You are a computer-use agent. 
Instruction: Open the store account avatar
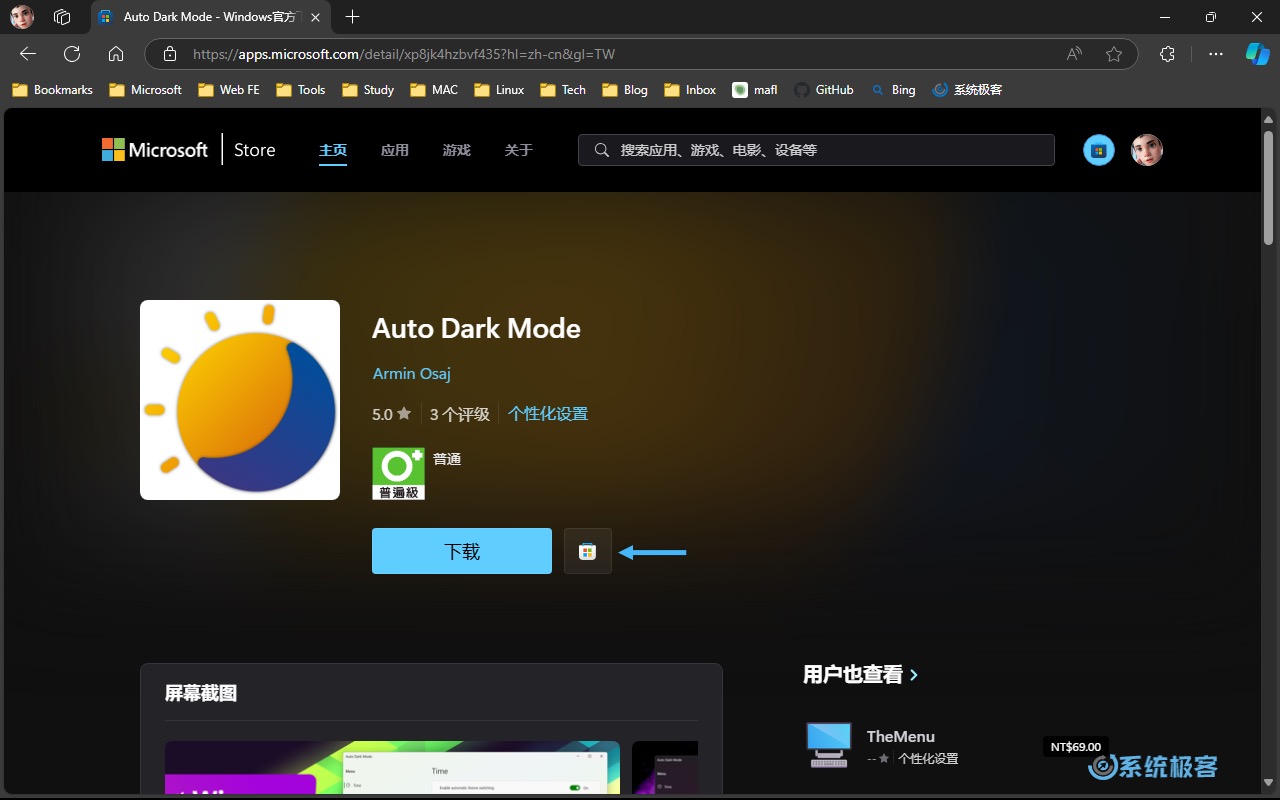click(1147, 150)
